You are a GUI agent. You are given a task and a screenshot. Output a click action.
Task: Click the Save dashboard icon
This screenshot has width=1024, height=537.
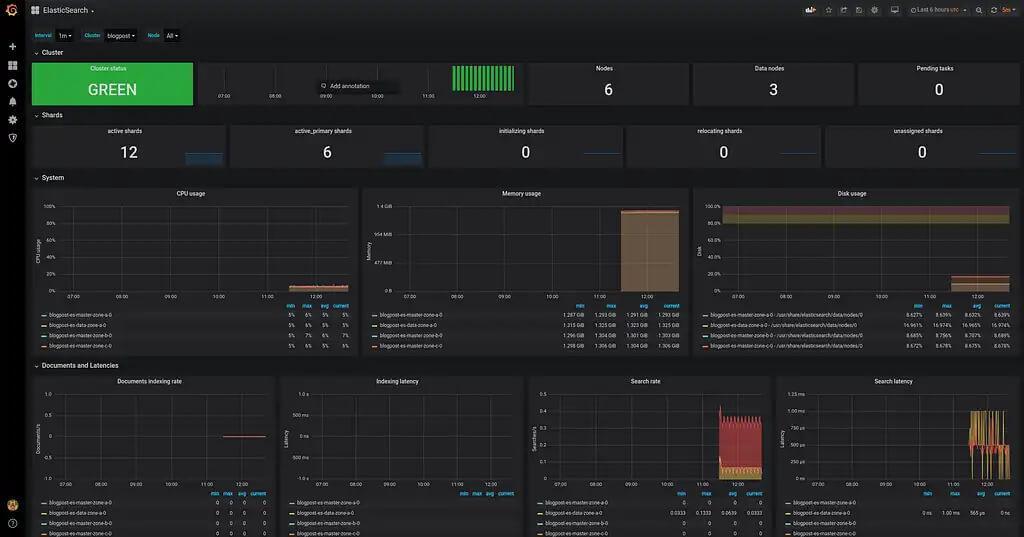click(x=859, y=10)
